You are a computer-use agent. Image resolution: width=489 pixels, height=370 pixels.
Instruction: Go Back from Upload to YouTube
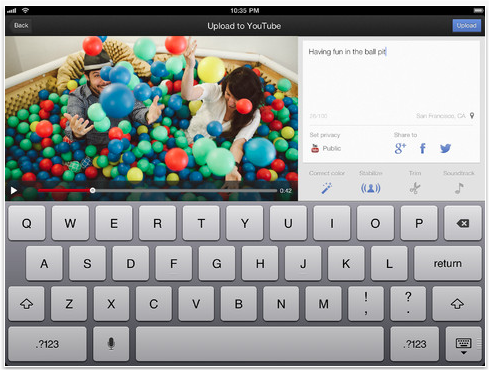pyautogui.click(x=21, y=26)
